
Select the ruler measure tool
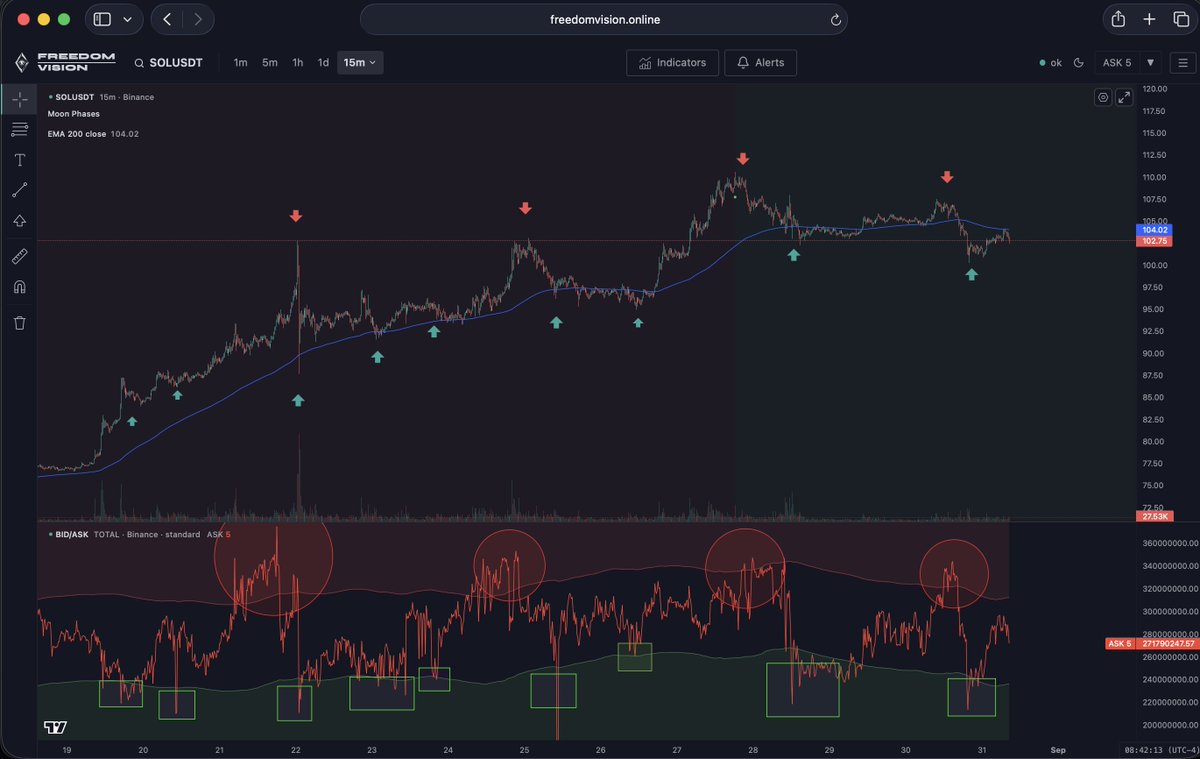pyautogui.click(x=19, y=257)
